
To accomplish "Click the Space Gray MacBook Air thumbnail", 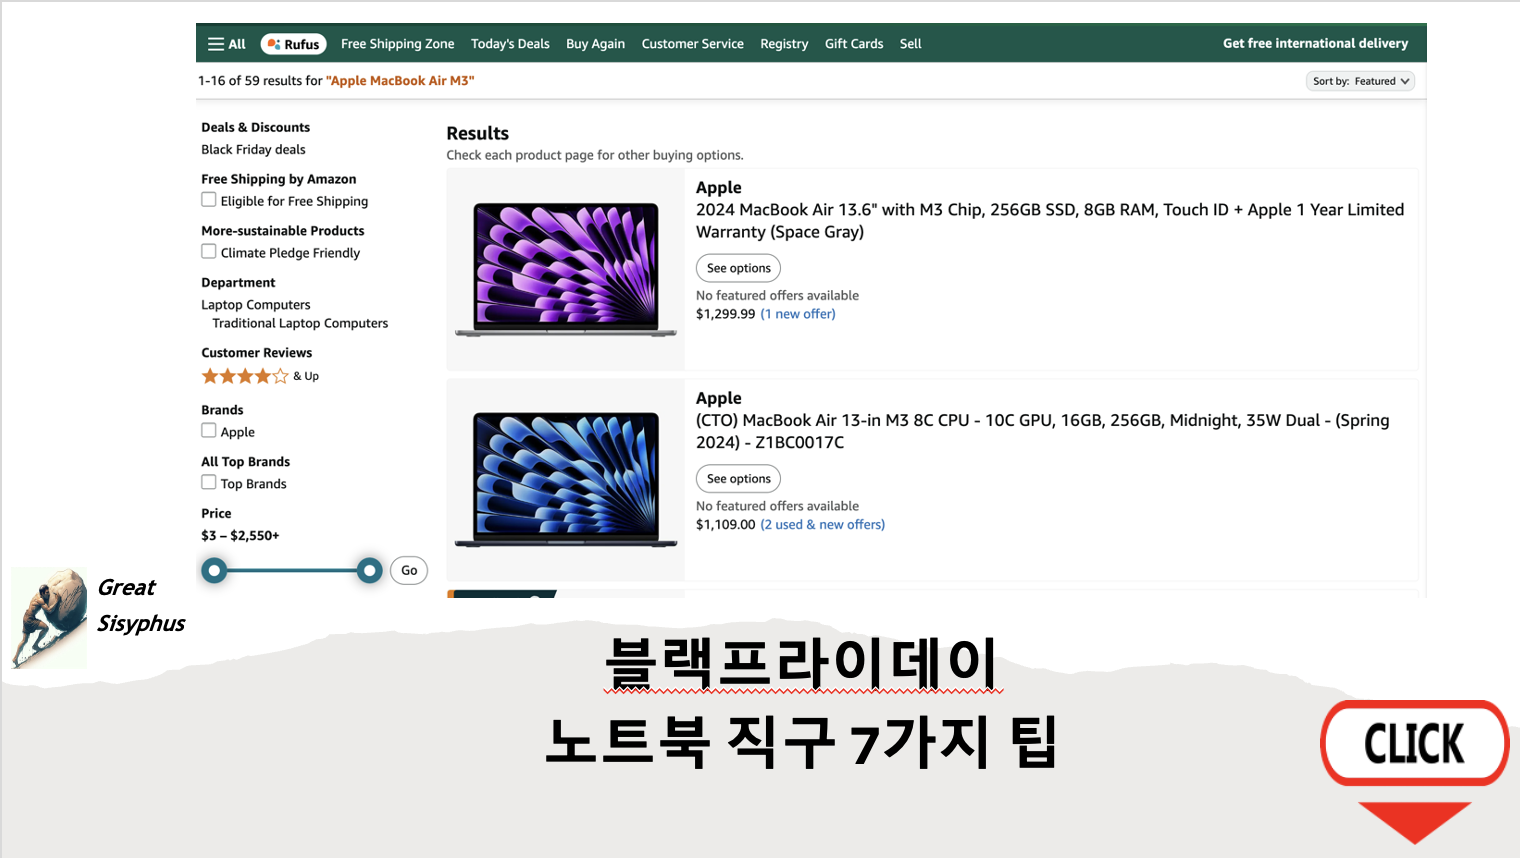I will click(x=565, y=268).
